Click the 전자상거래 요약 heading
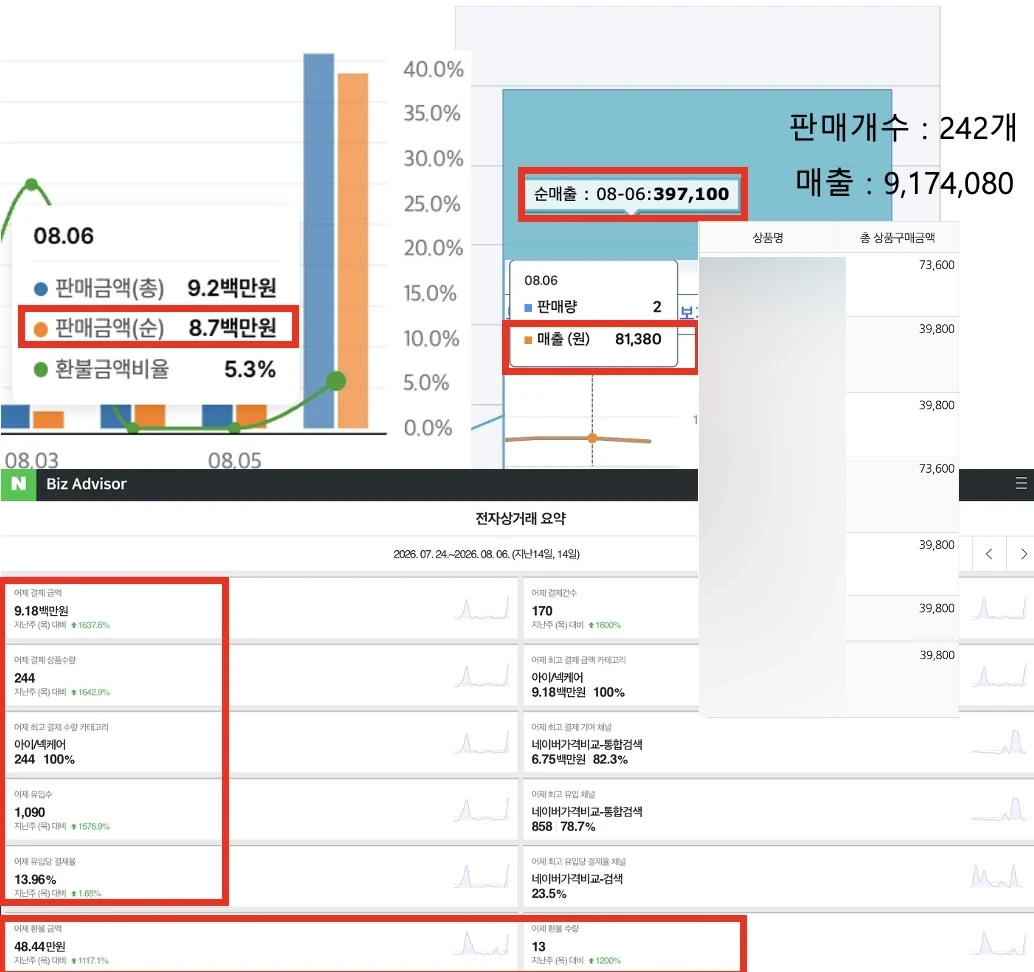 [520, 518]
